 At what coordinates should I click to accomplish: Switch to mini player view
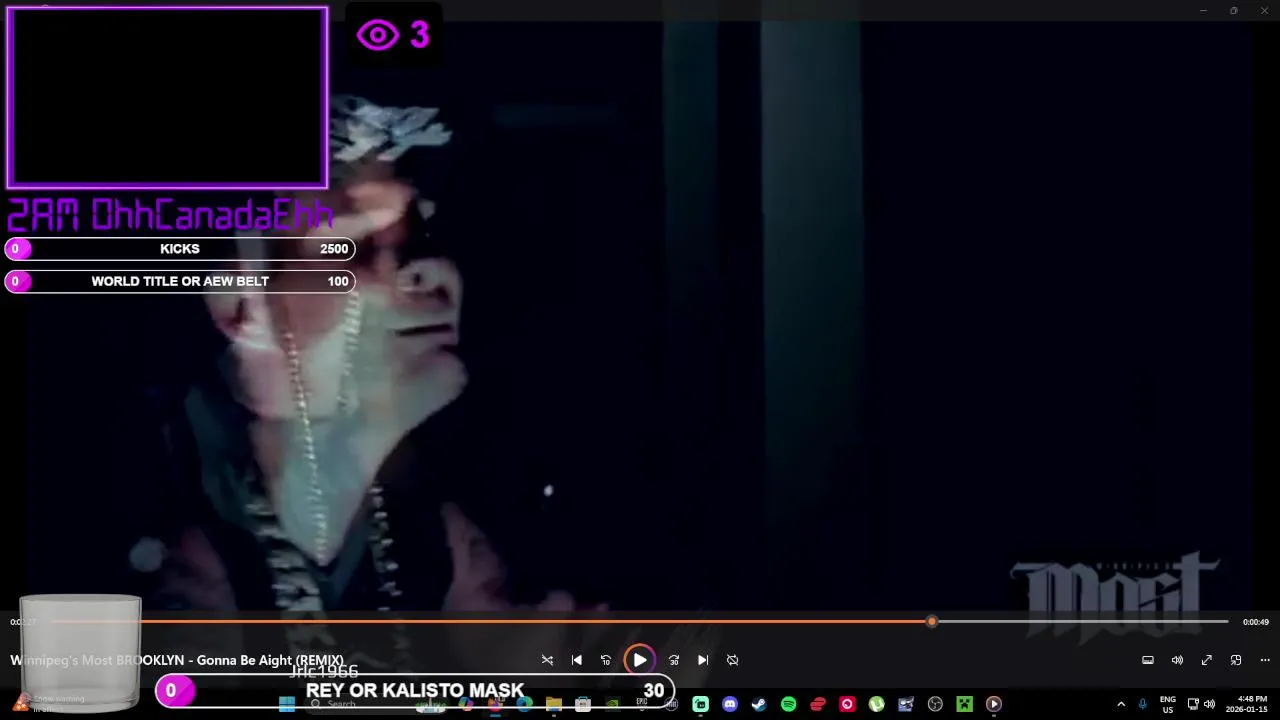pos(1236,660)
